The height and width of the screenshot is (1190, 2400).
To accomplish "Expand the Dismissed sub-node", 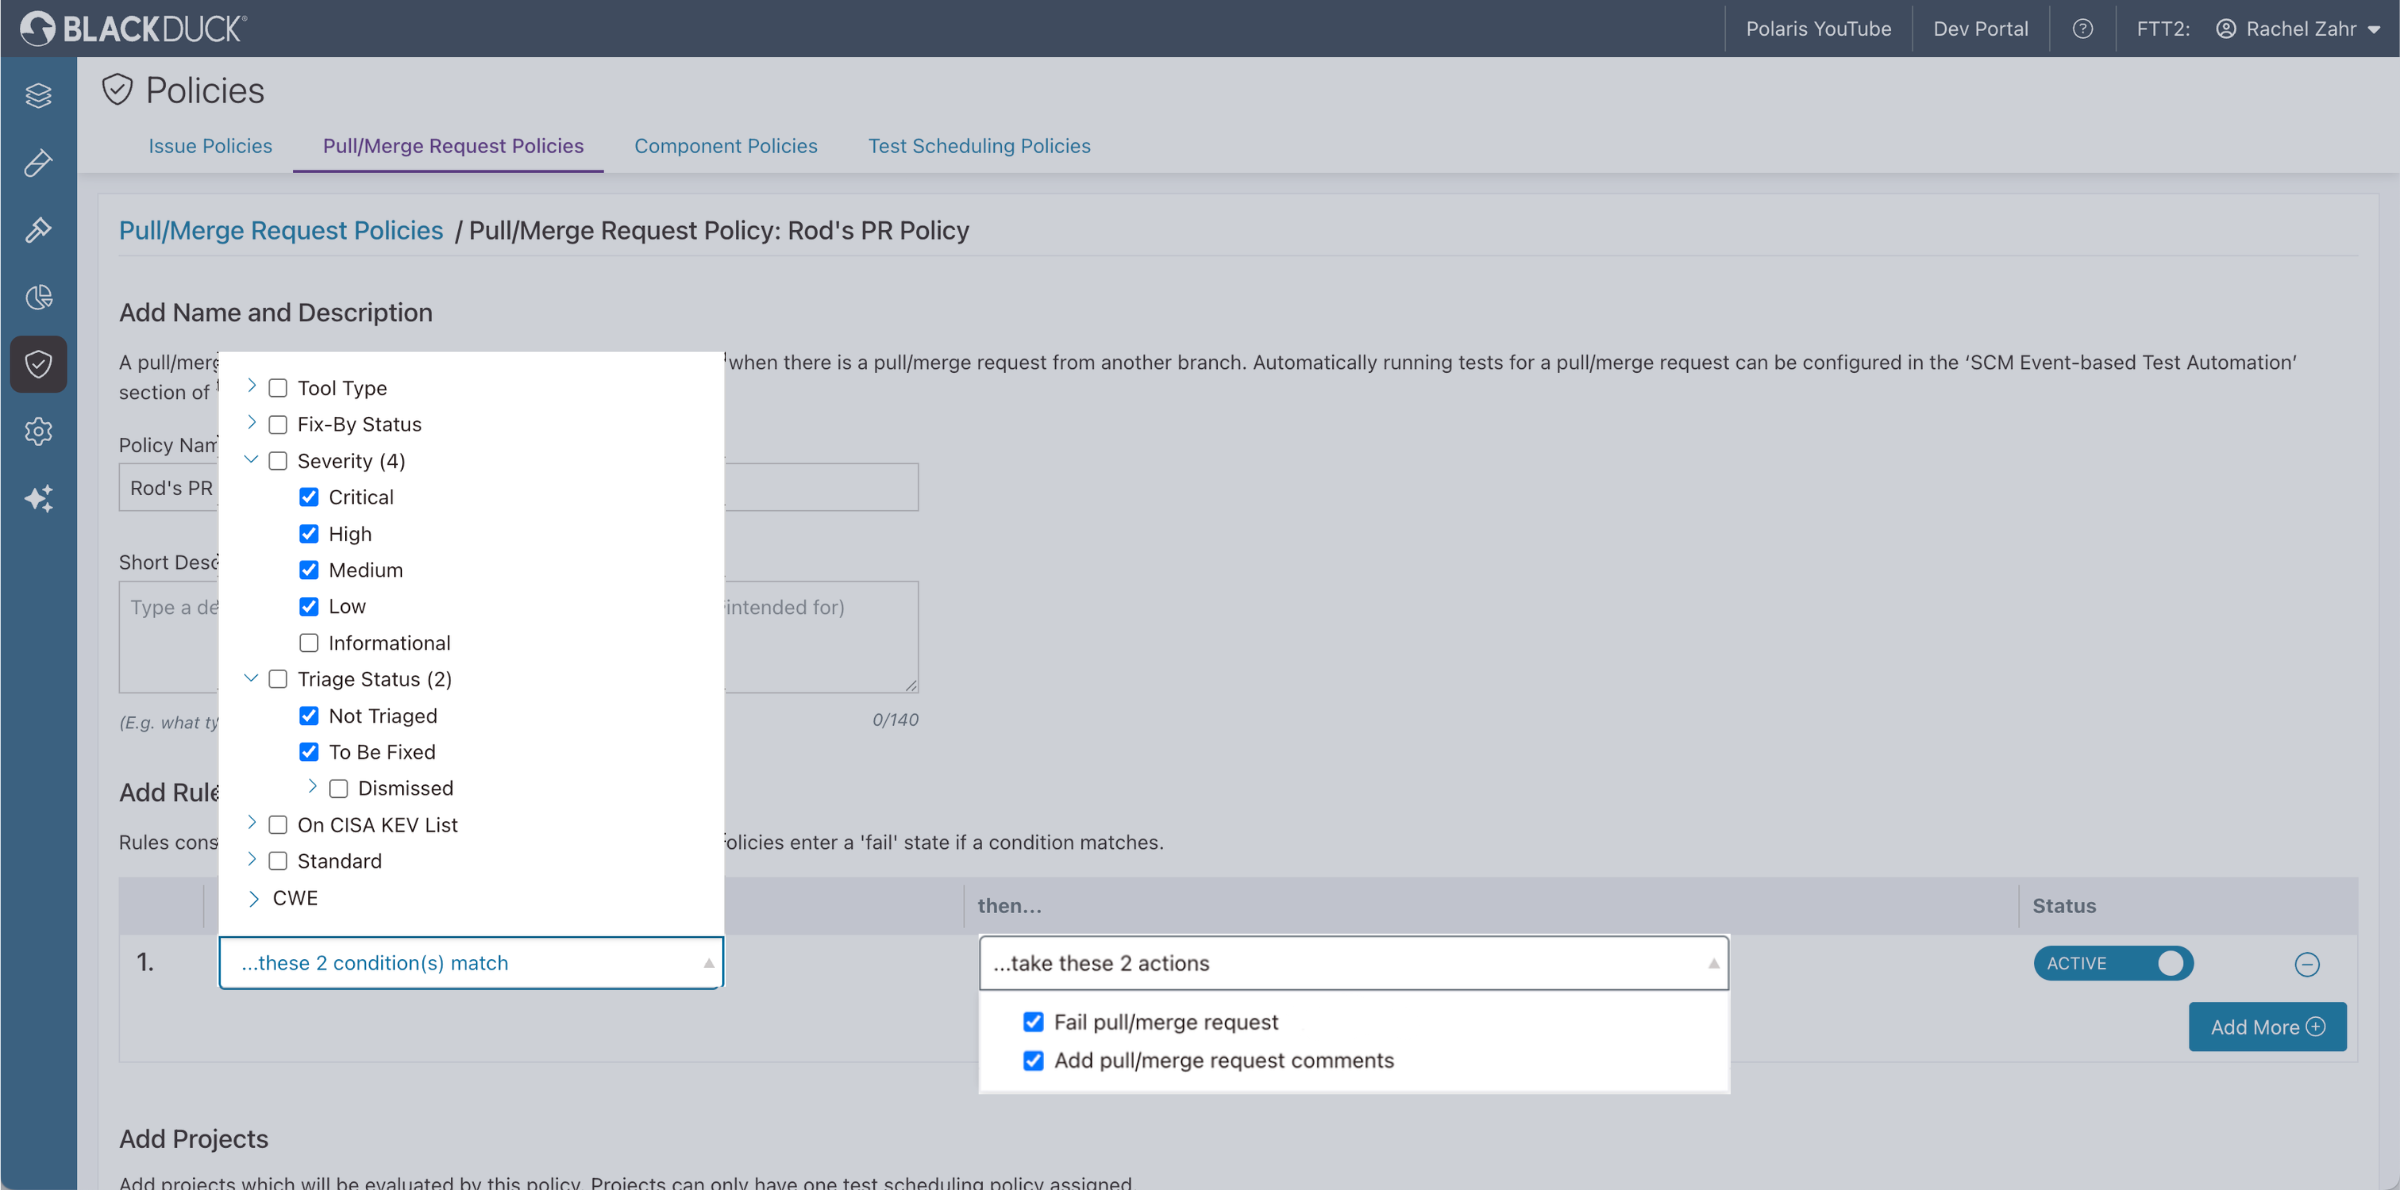I will click(x=312, y=787).
